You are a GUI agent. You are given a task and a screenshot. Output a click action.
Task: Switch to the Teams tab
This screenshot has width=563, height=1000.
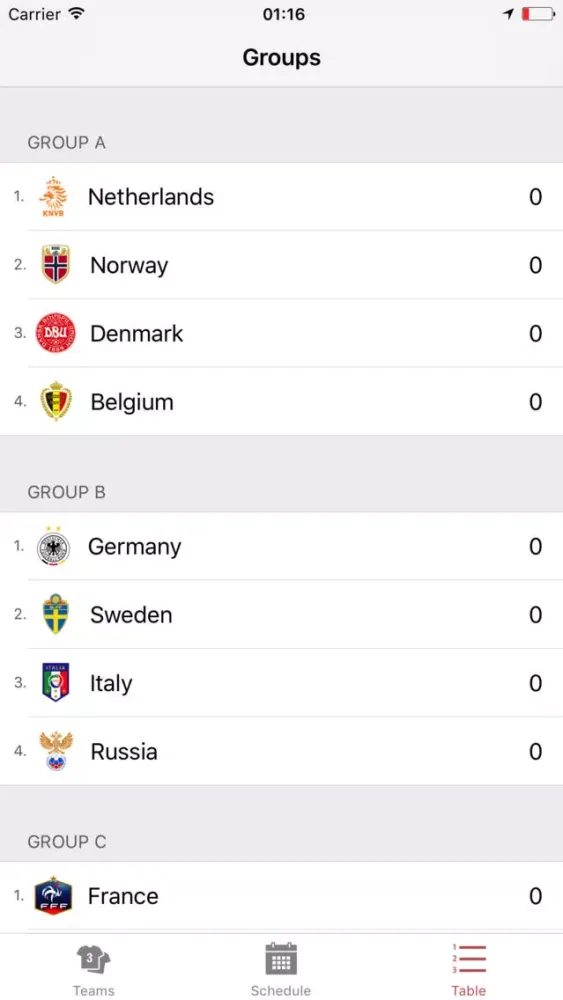pyautogui.click(x=94, y=969)
